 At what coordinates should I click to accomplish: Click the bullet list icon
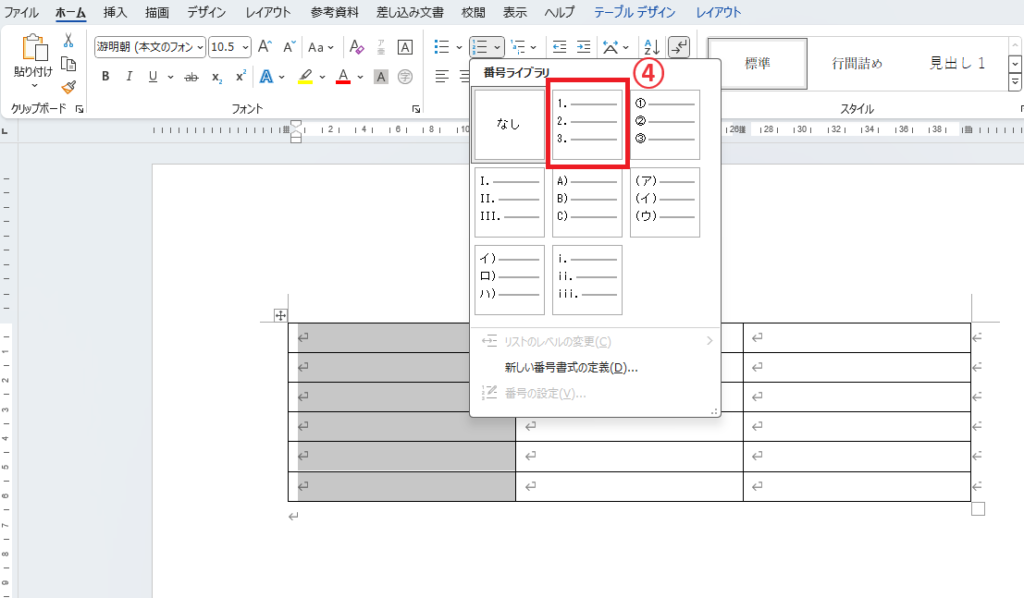[x=442, y=47]
